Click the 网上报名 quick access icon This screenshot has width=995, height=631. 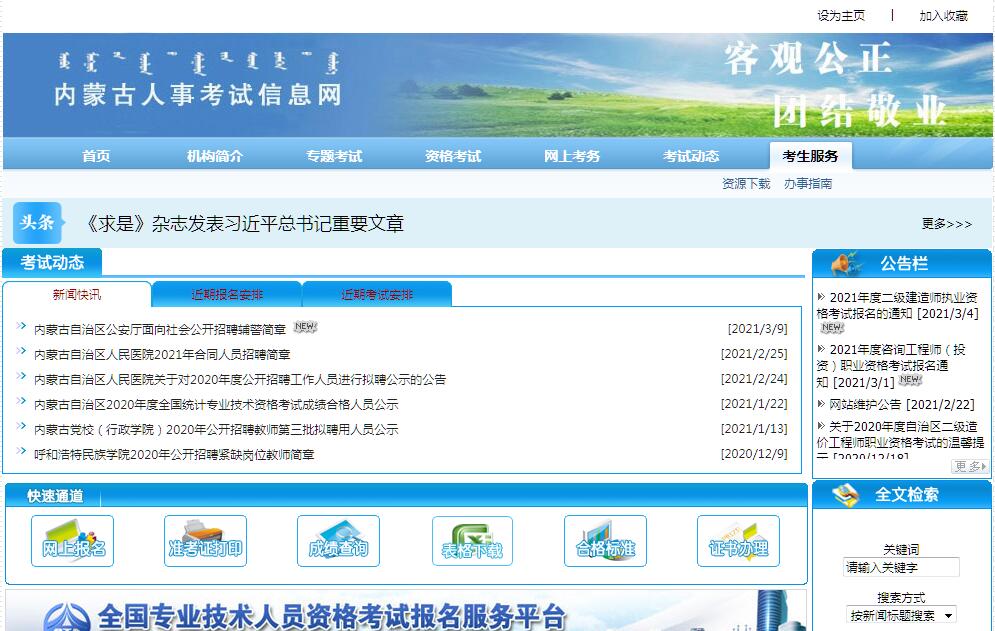tap(72, 541)
